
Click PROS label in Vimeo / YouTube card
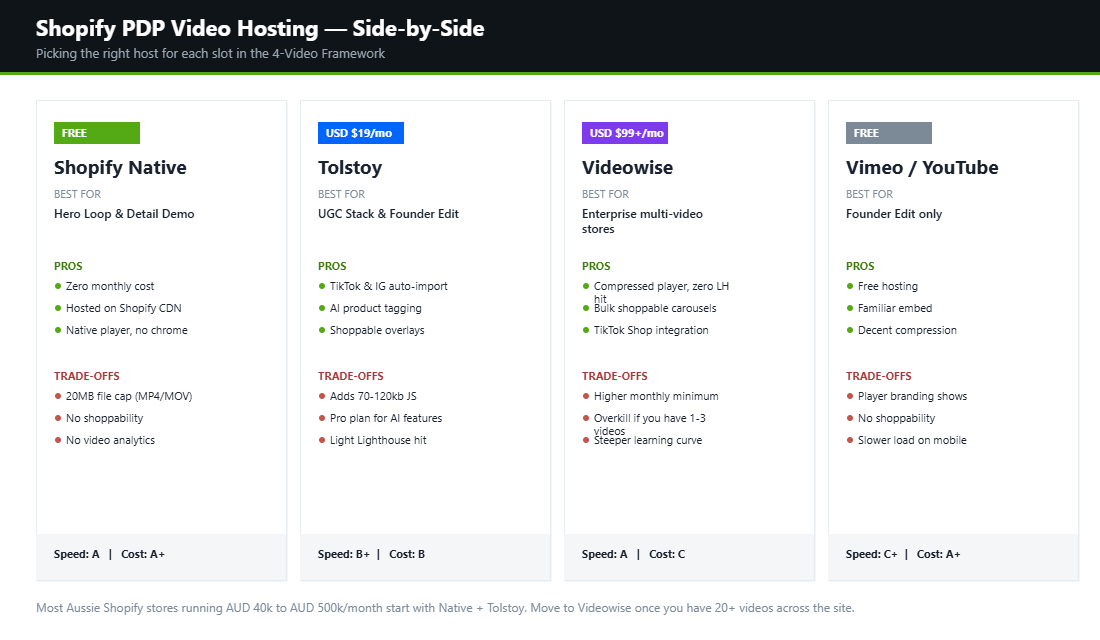[x=860, y=266]
